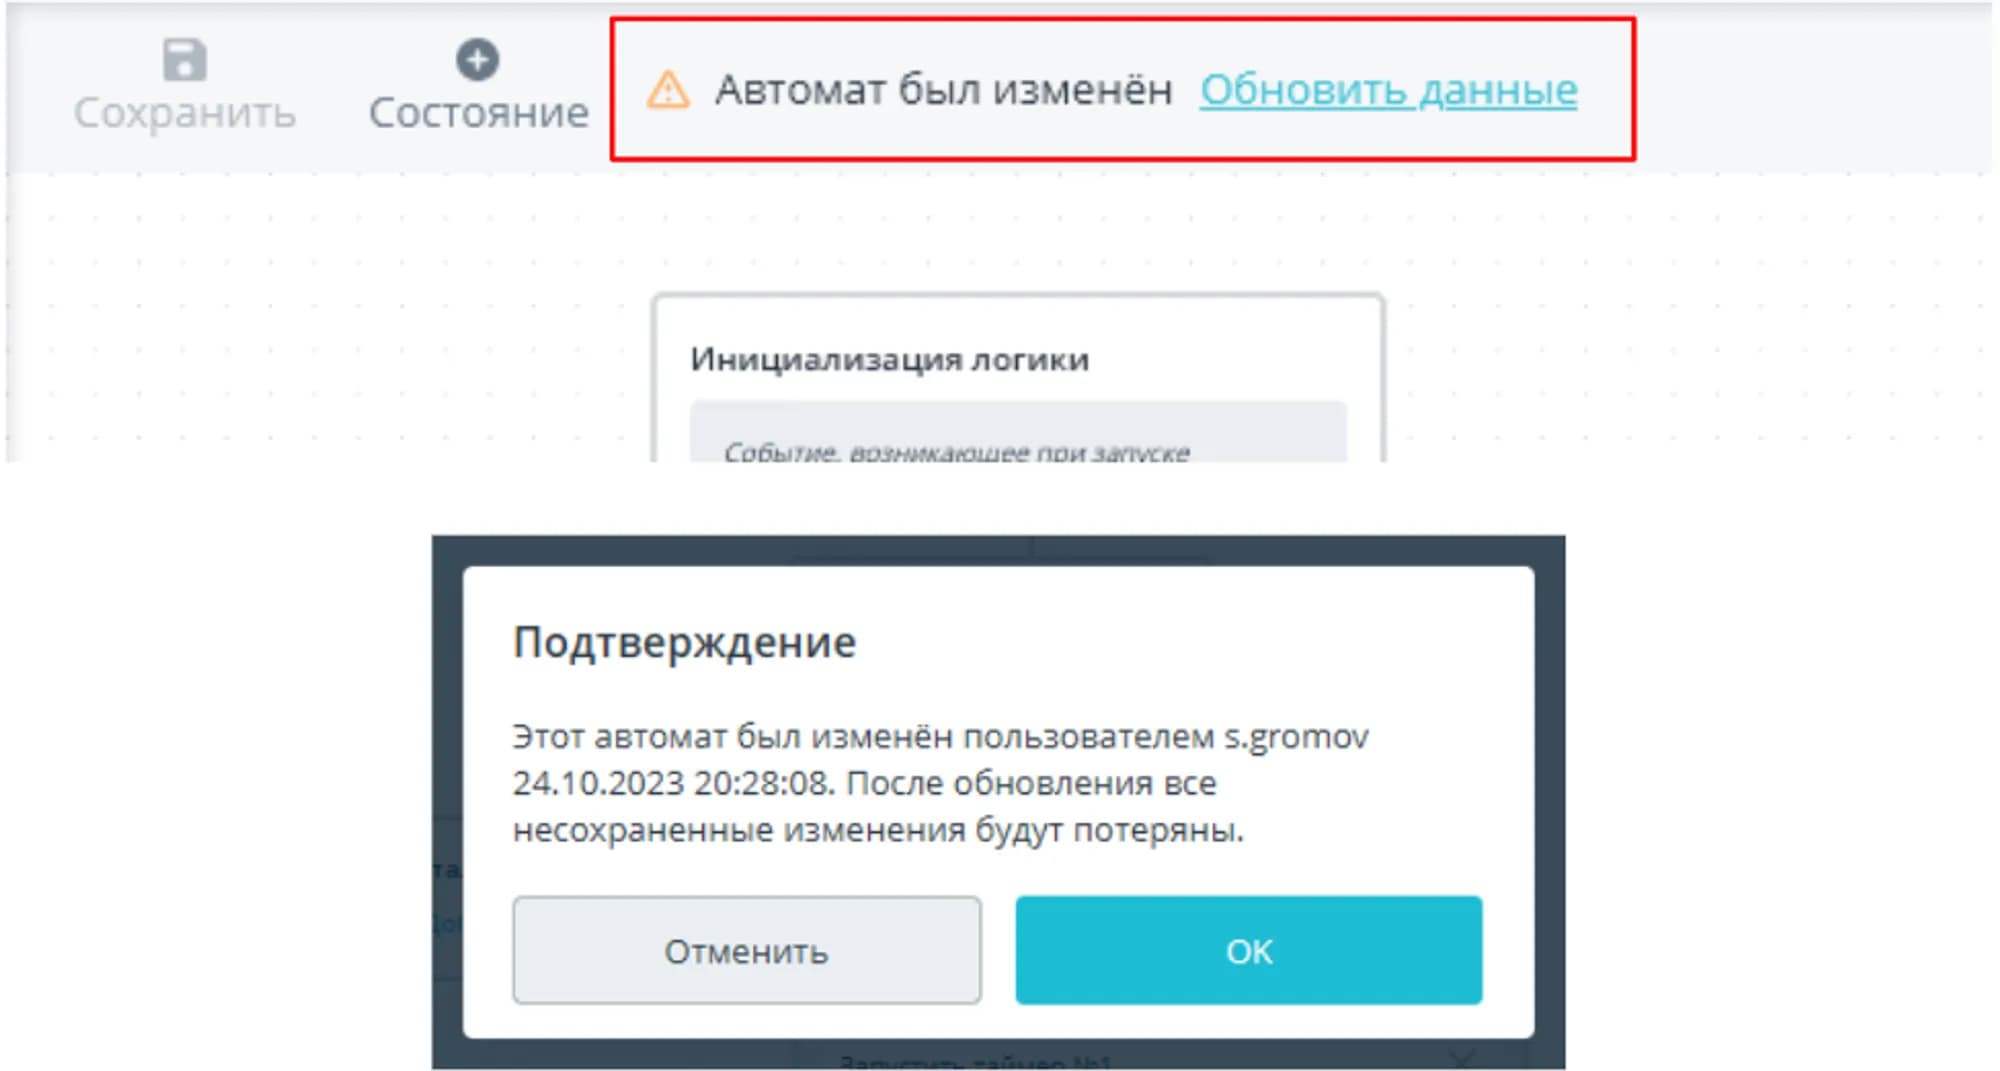The width and height of the screenshot is (2000, 1071).
Task: Click the dark overlay above the dialog
Action: tap(998, 550)
